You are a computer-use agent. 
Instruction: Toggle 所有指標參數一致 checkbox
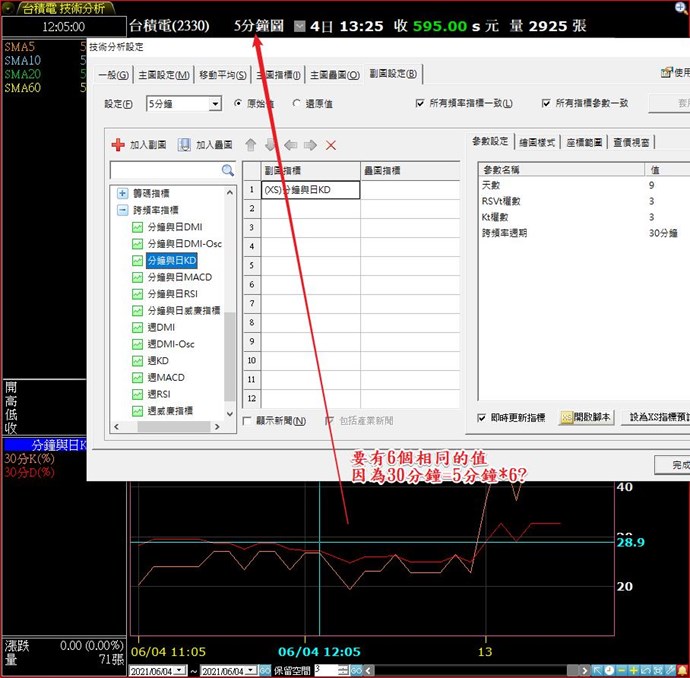pos(547,103)
